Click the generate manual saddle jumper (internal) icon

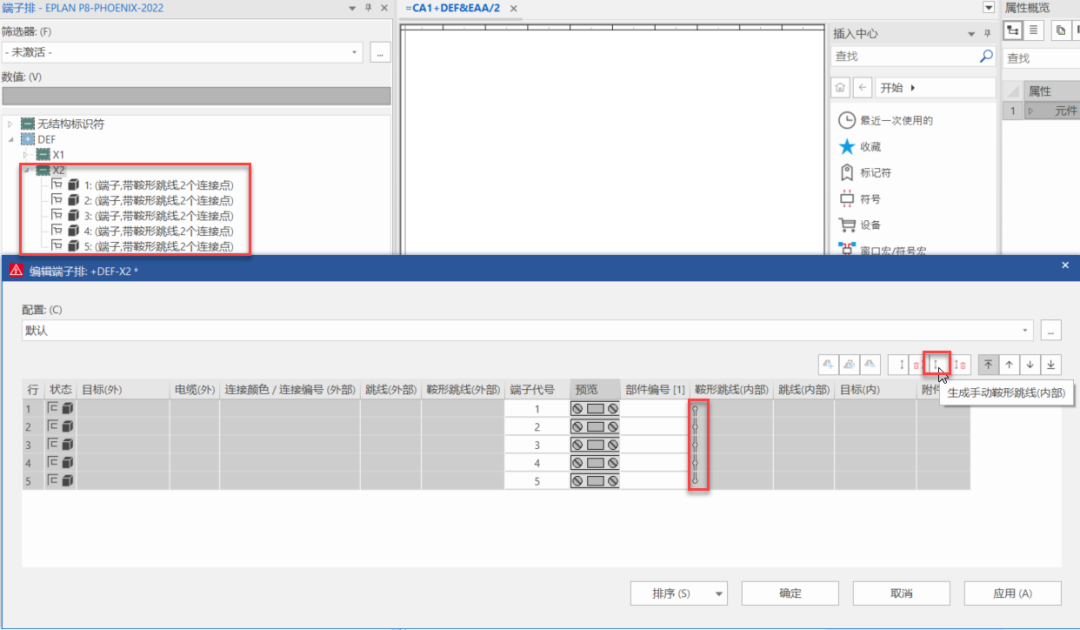pos(936,365)
